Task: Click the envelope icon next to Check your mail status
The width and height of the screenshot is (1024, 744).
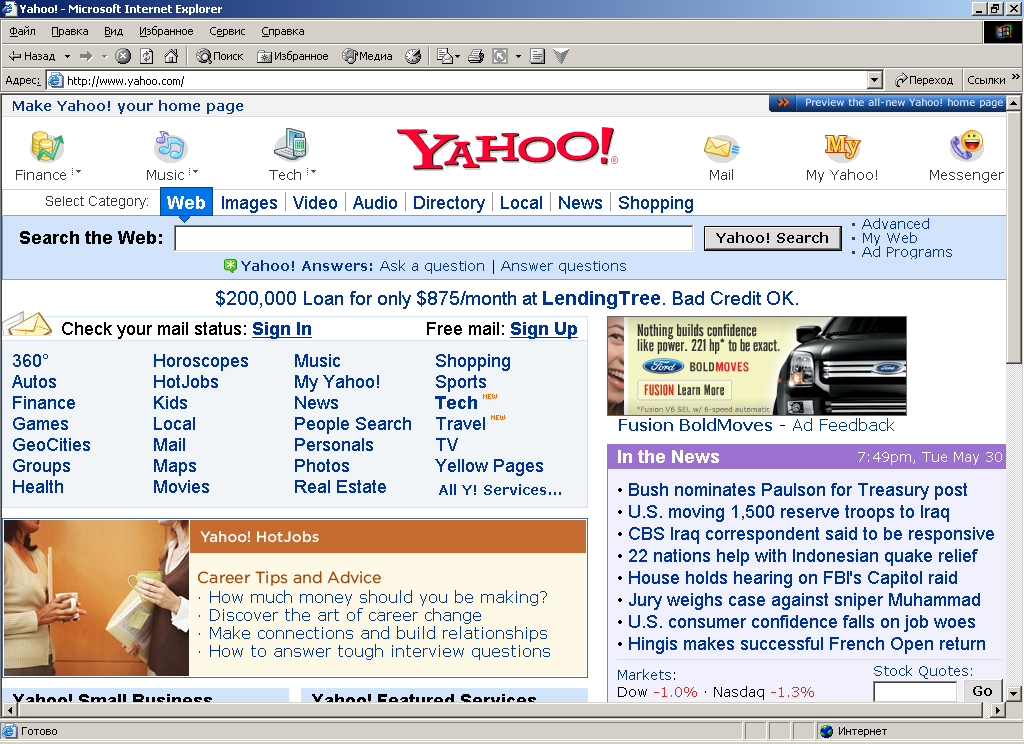Action: [28, 324]
